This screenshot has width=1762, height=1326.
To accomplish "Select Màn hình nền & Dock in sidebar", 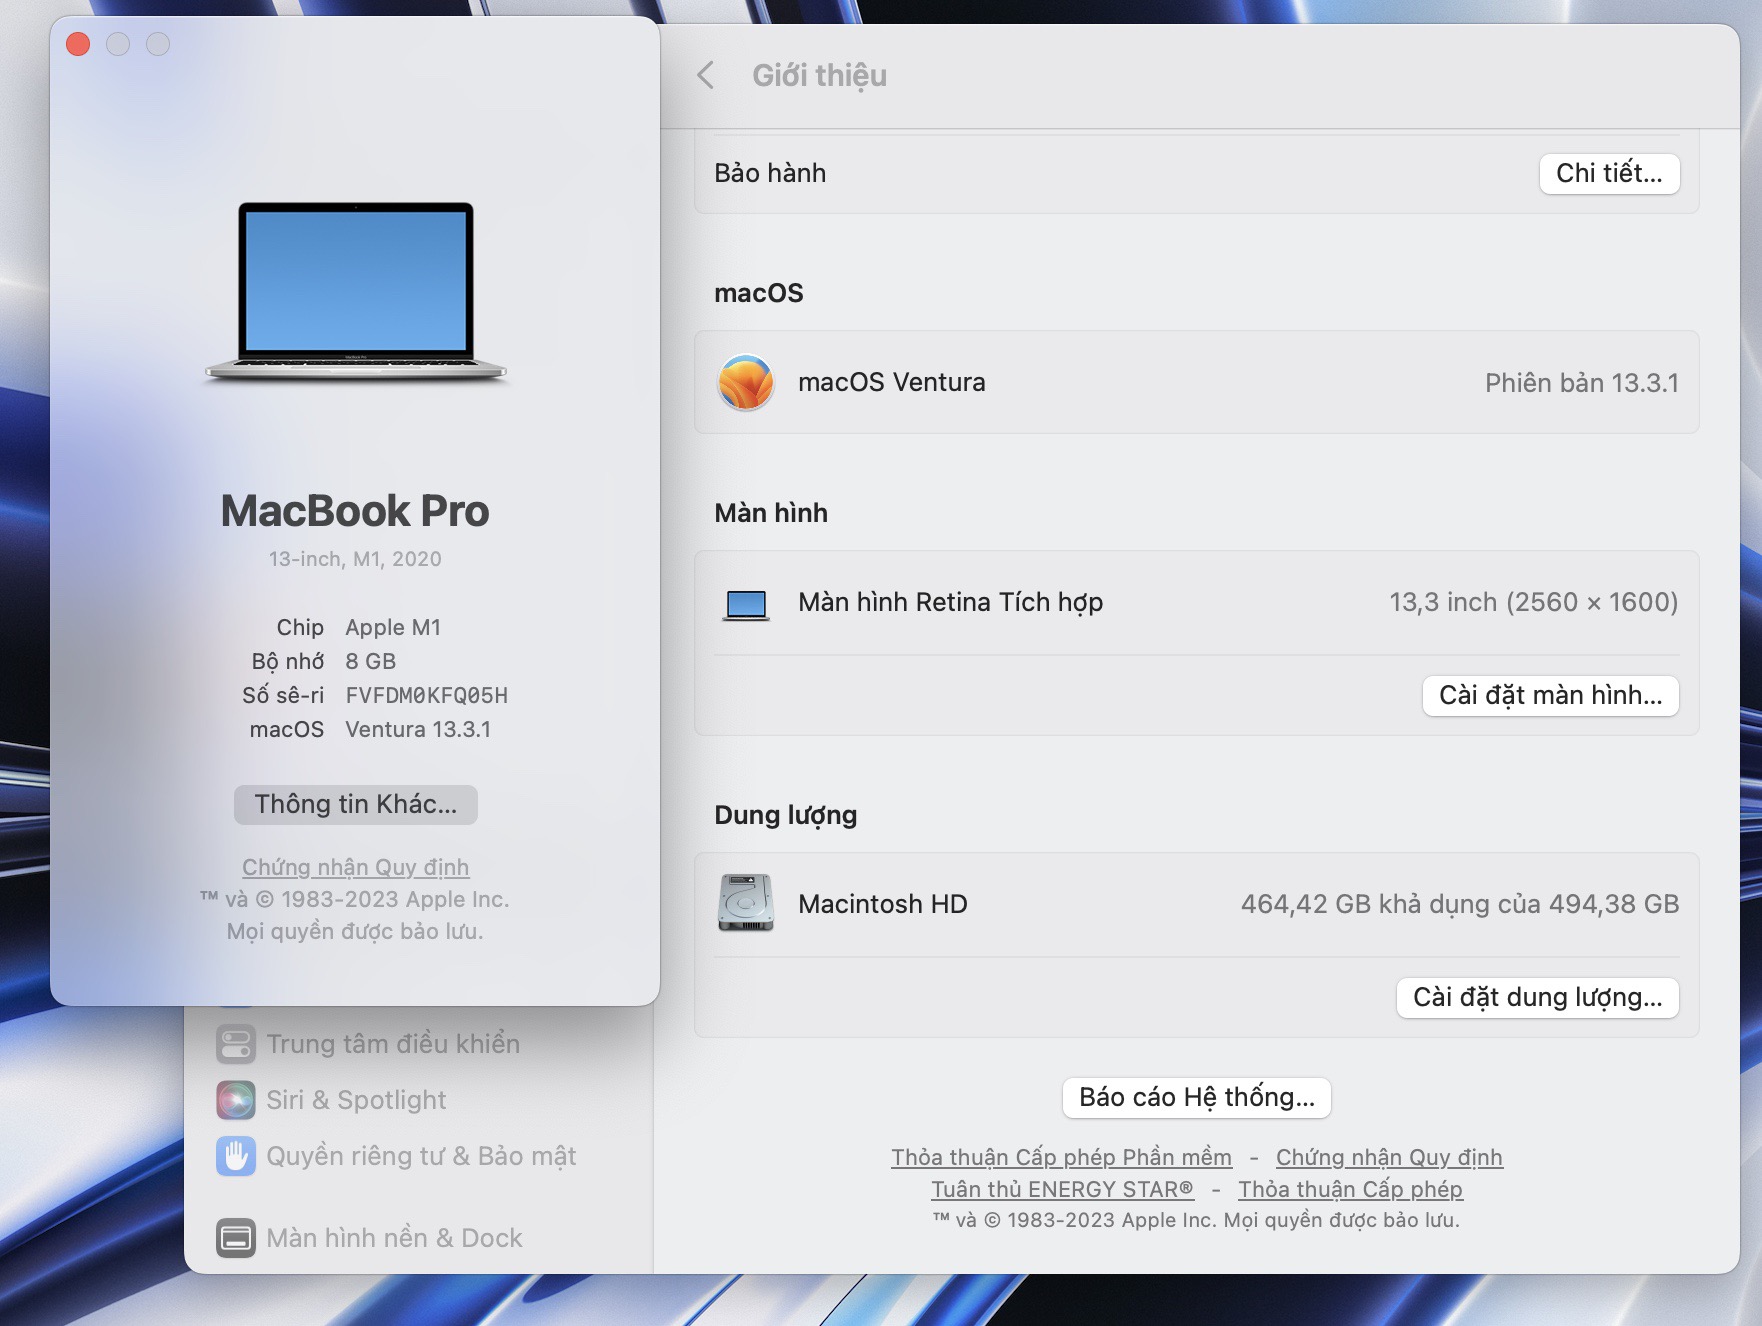I will [x=394, y=1238].
